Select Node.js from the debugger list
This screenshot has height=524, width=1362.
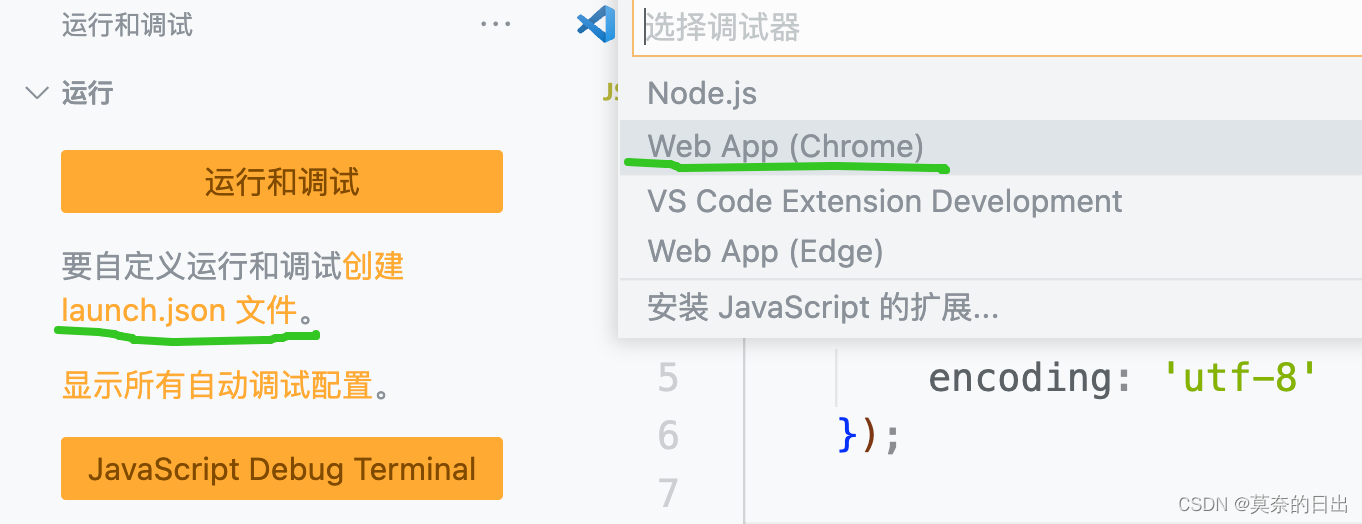point(702,94)
